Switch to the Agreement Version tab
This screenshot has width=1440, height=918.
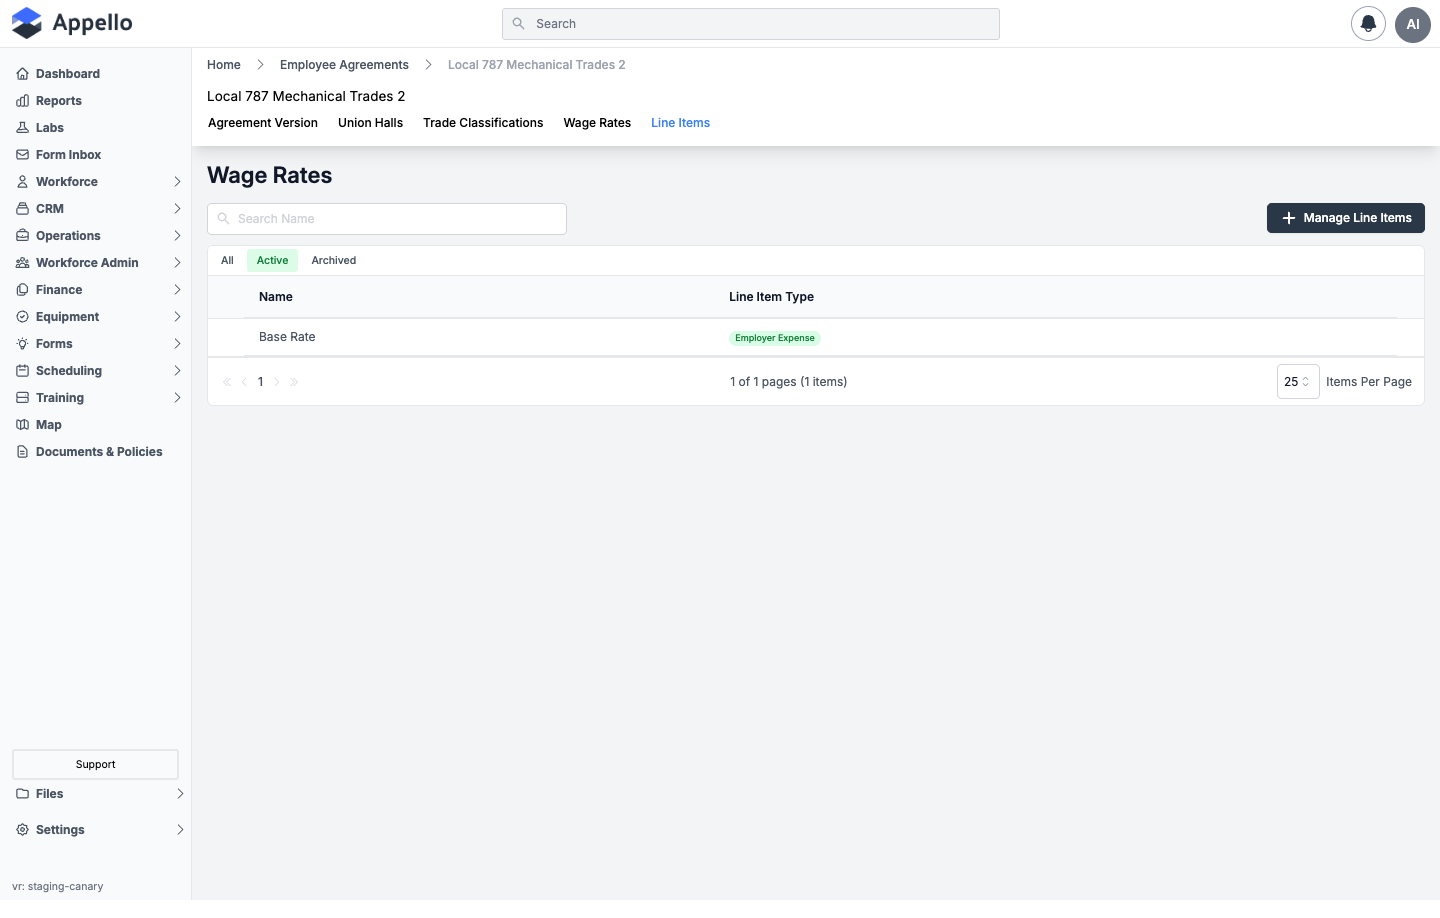click(x=263, y=123)
